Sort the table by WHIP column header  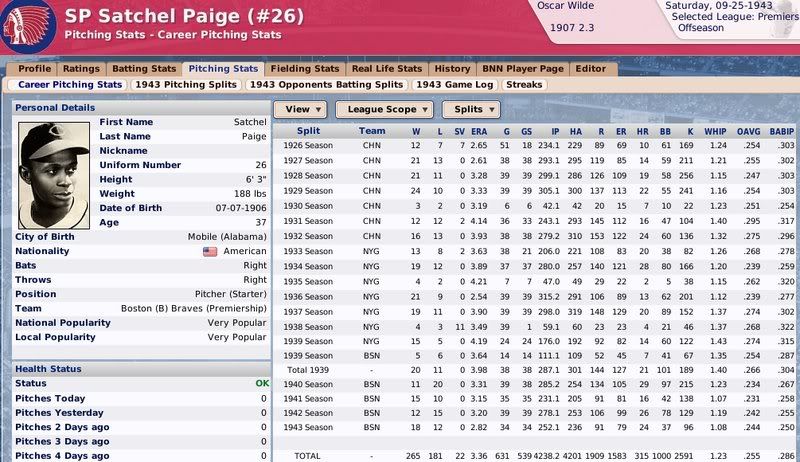tap(709, 130)
